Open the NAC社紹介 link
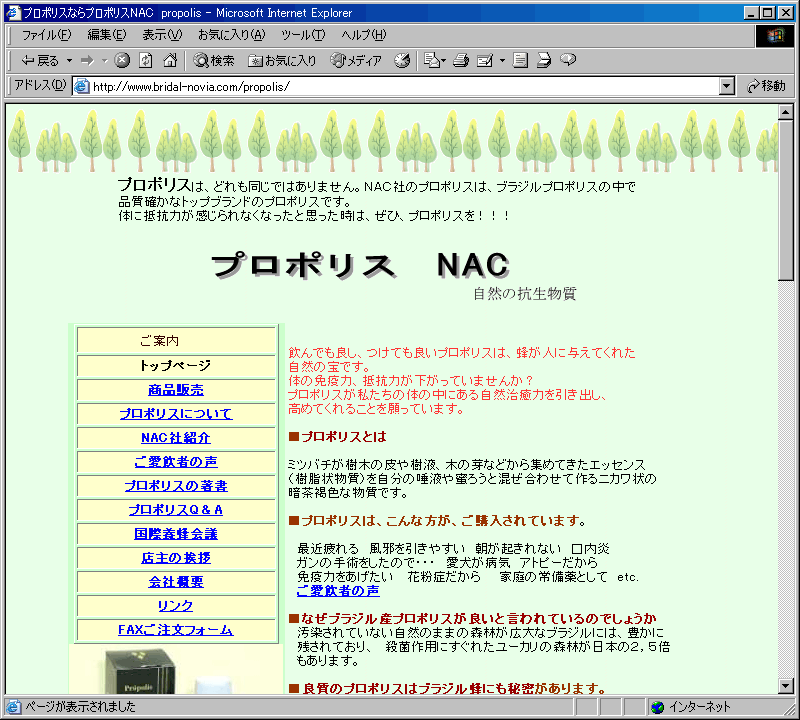 tap(176, 438)
